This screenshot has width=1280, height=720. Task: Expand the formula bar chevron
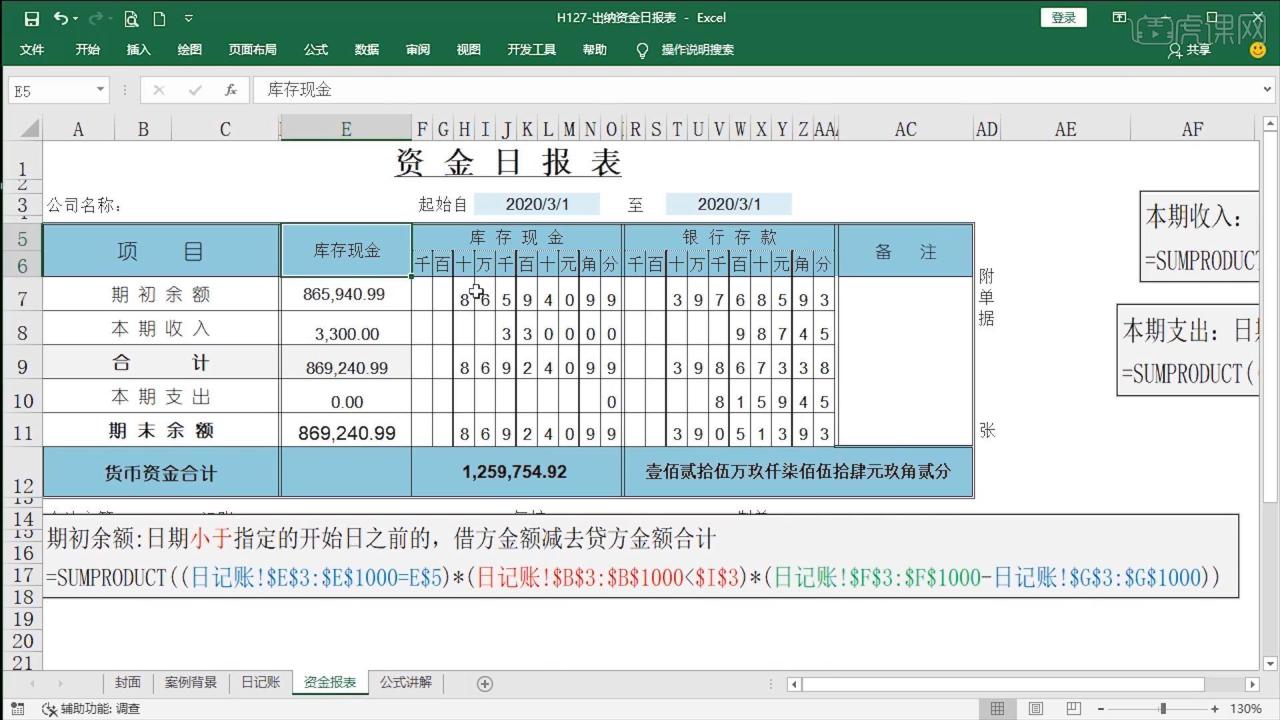coord(1269,90)
